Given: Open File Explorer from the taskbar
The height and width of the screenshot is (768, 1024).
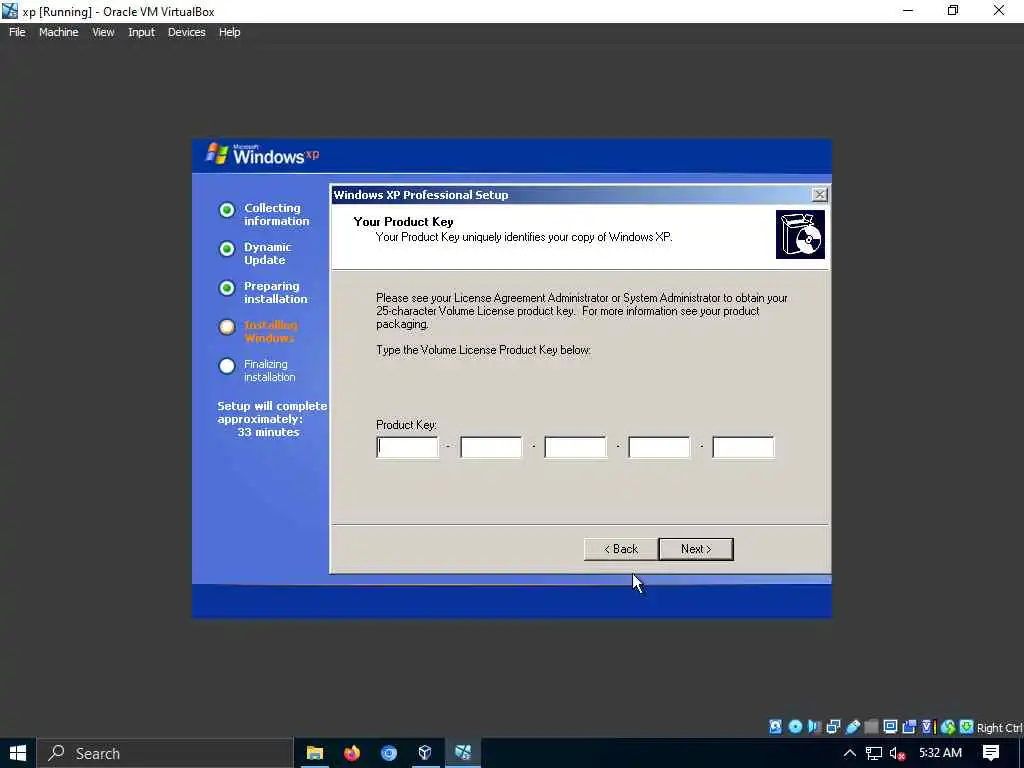Looking at the screenshot, I should (315, 753).
